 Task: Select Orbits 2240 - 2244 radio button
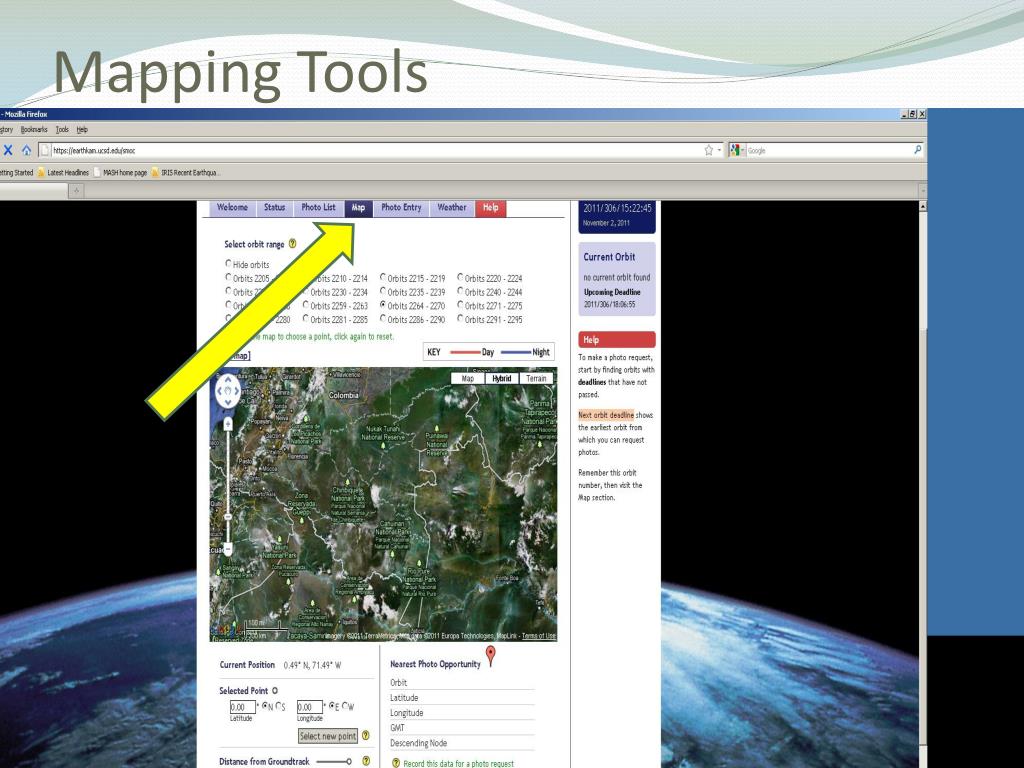coord(460,291)
